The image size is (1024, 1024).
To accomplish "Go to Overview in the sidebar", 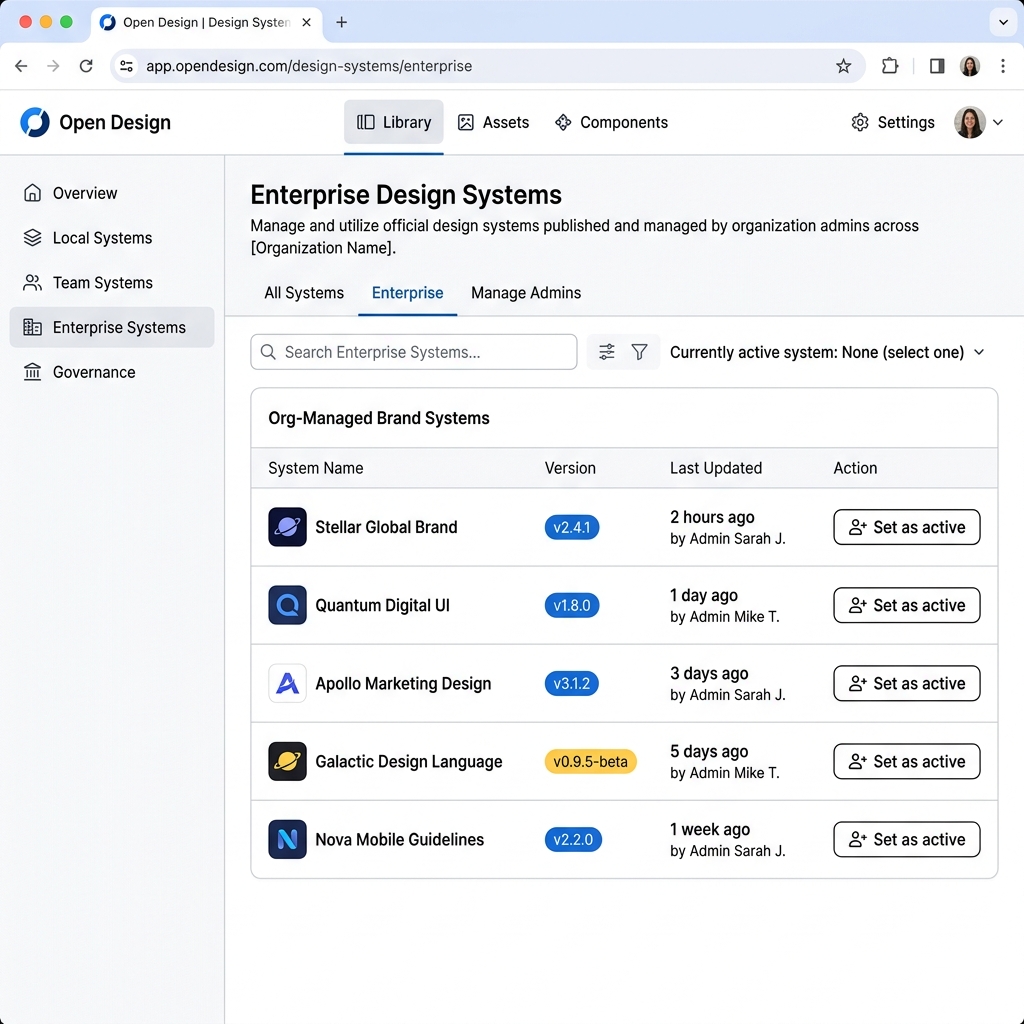I will tap(112, 193).
